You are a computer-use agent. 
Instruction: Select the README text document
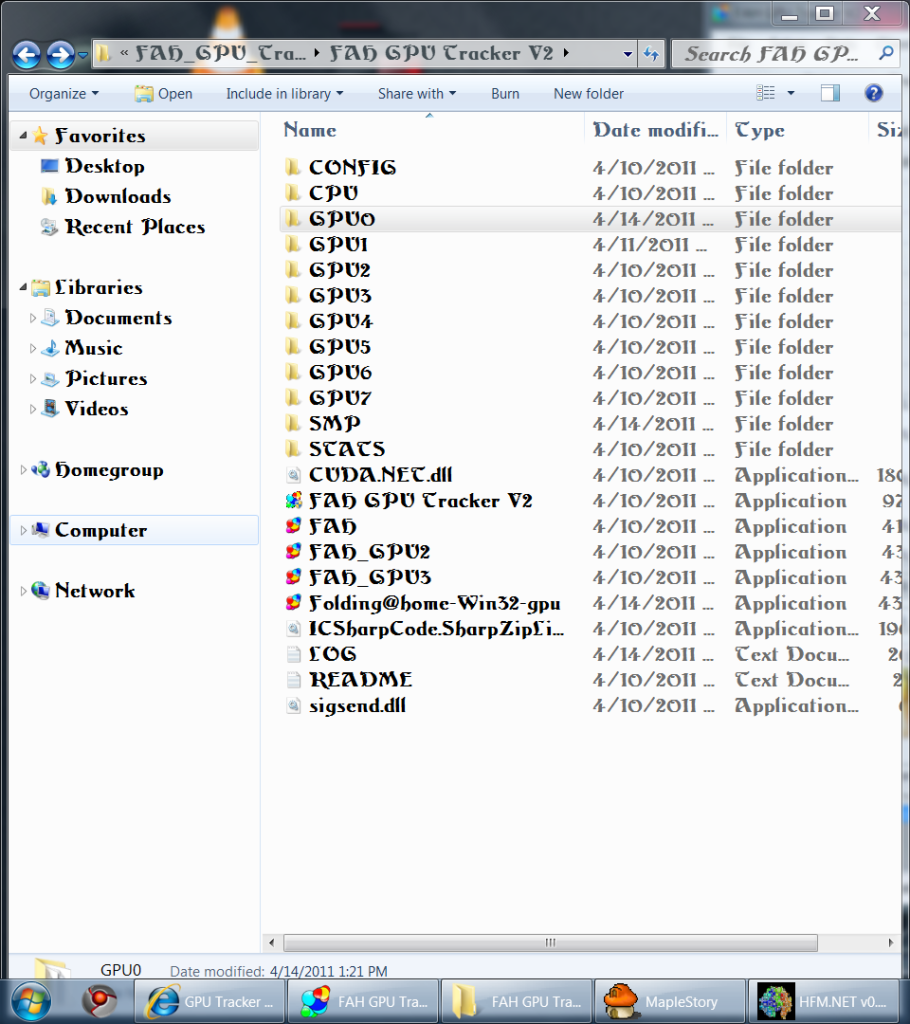(360, 679)
